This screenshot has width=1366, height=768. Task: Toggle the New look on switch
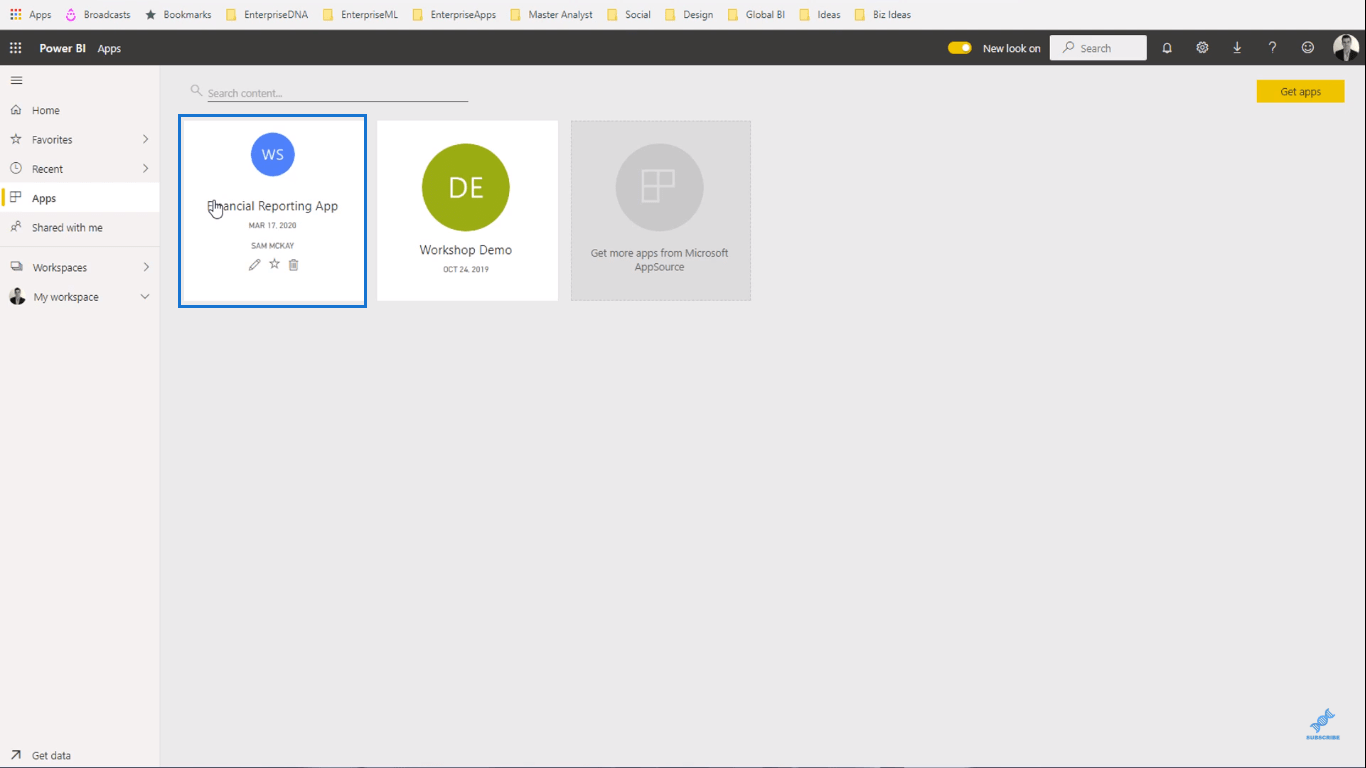960,48
